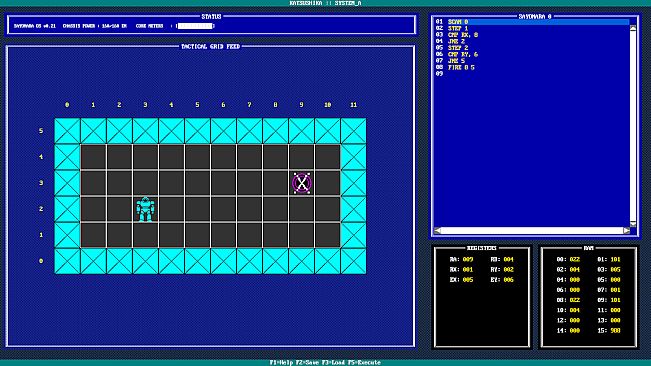Click F1 Help in bottom bar
This screenshot has height=366, width=651.
click(281, 362)
